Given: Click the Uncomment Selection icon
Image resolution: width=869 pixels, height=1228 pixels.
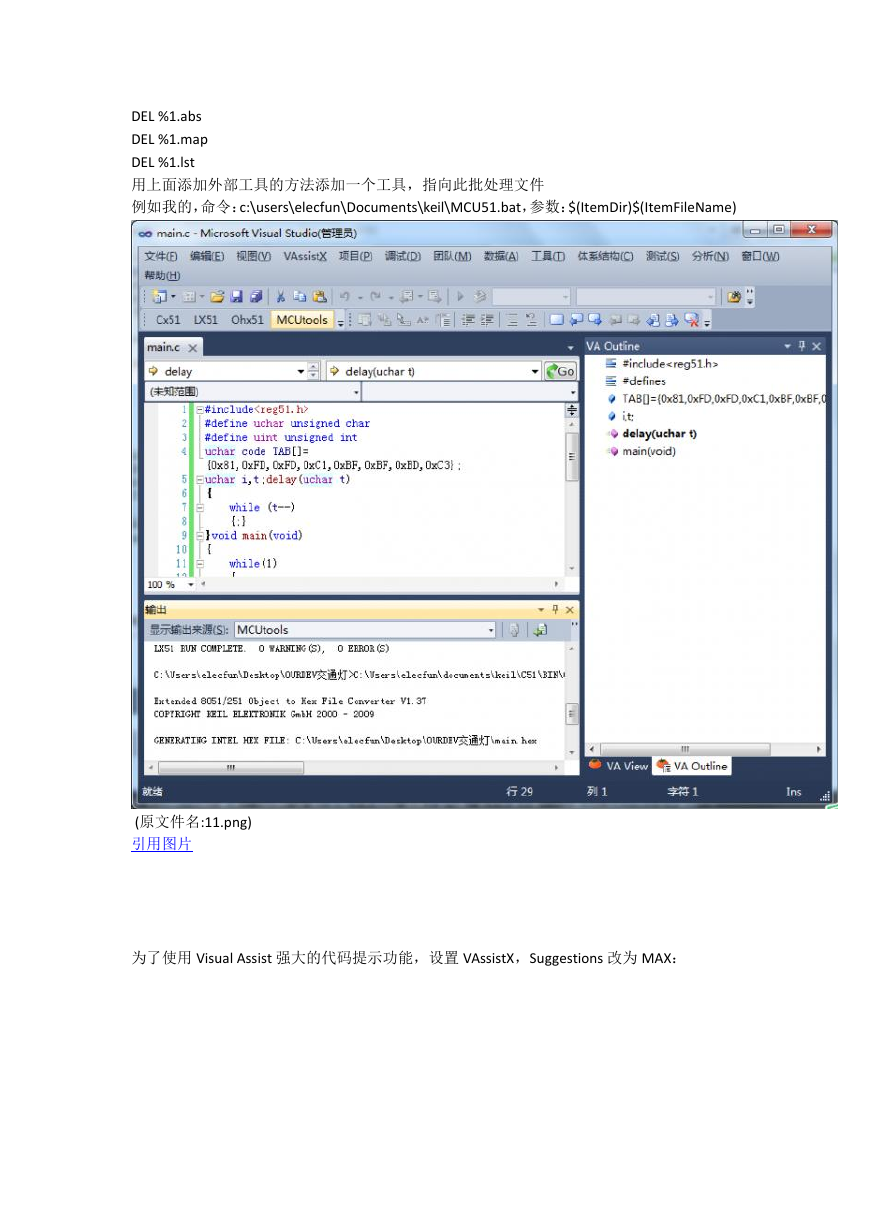Looking at the screenshot, I should tap(531, 320).
